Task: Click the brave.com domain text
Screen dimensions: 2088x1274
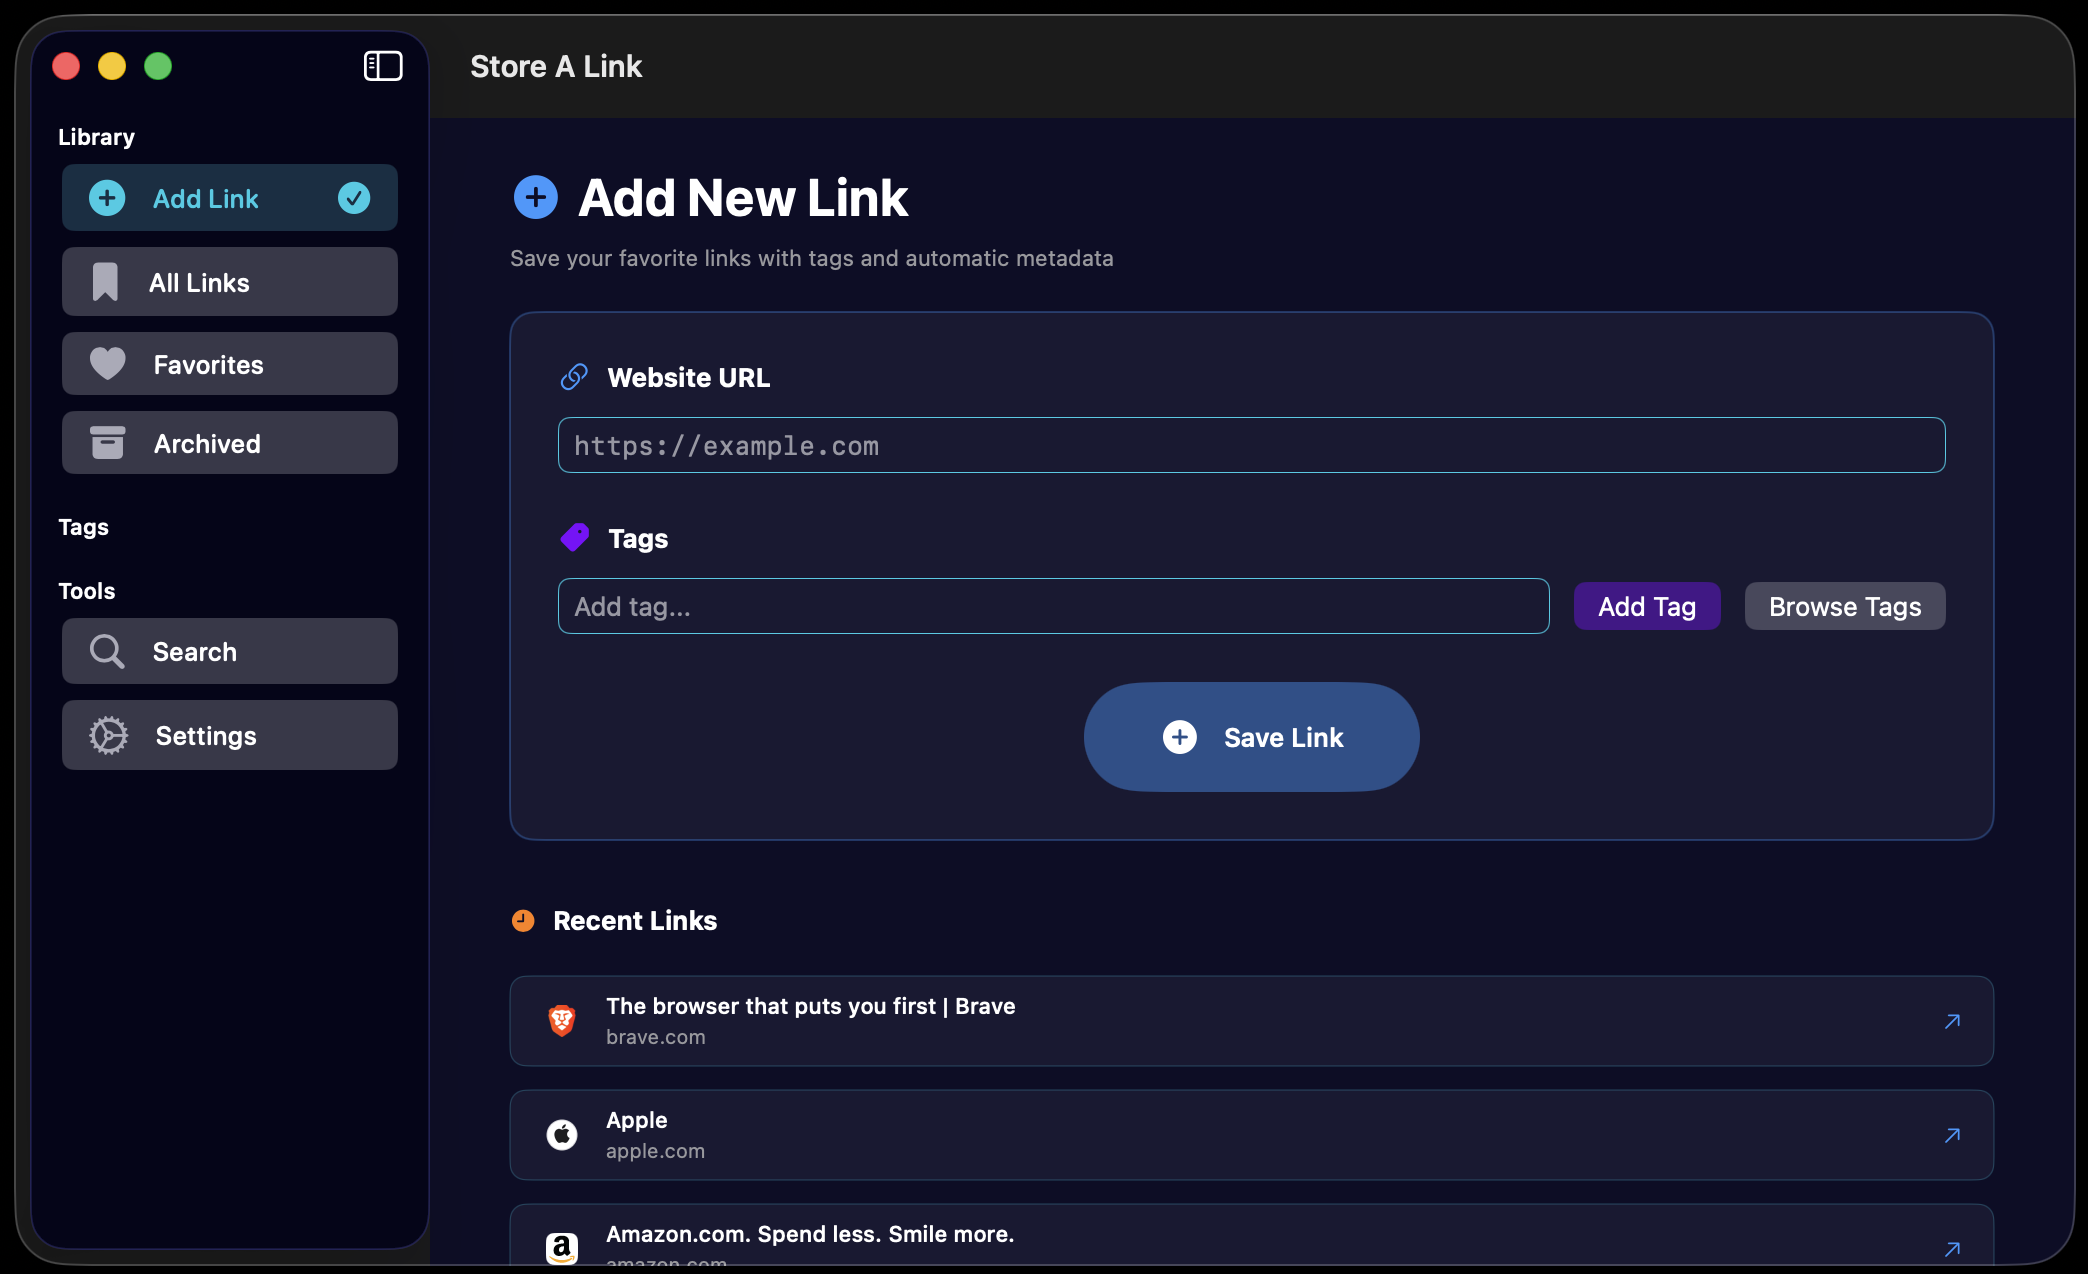Action: (655, 1037)
